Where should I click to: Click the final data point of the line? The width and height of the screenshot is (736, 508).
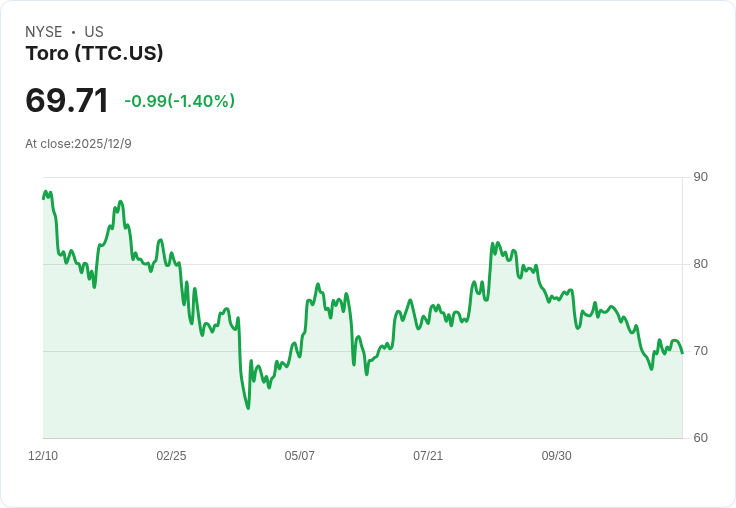682,353
